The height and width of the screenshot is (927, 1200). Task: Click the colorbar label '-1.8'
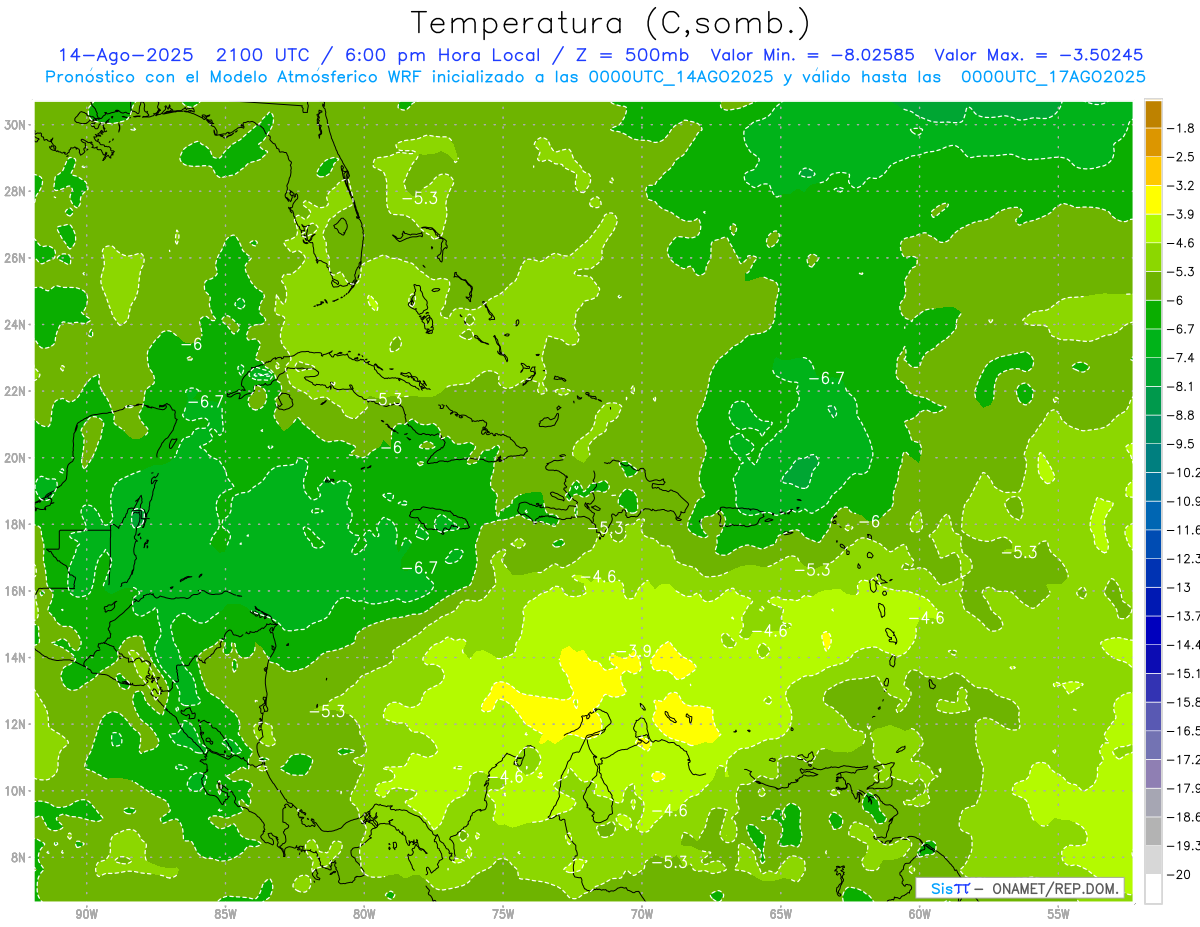[x=1181, y=128]
